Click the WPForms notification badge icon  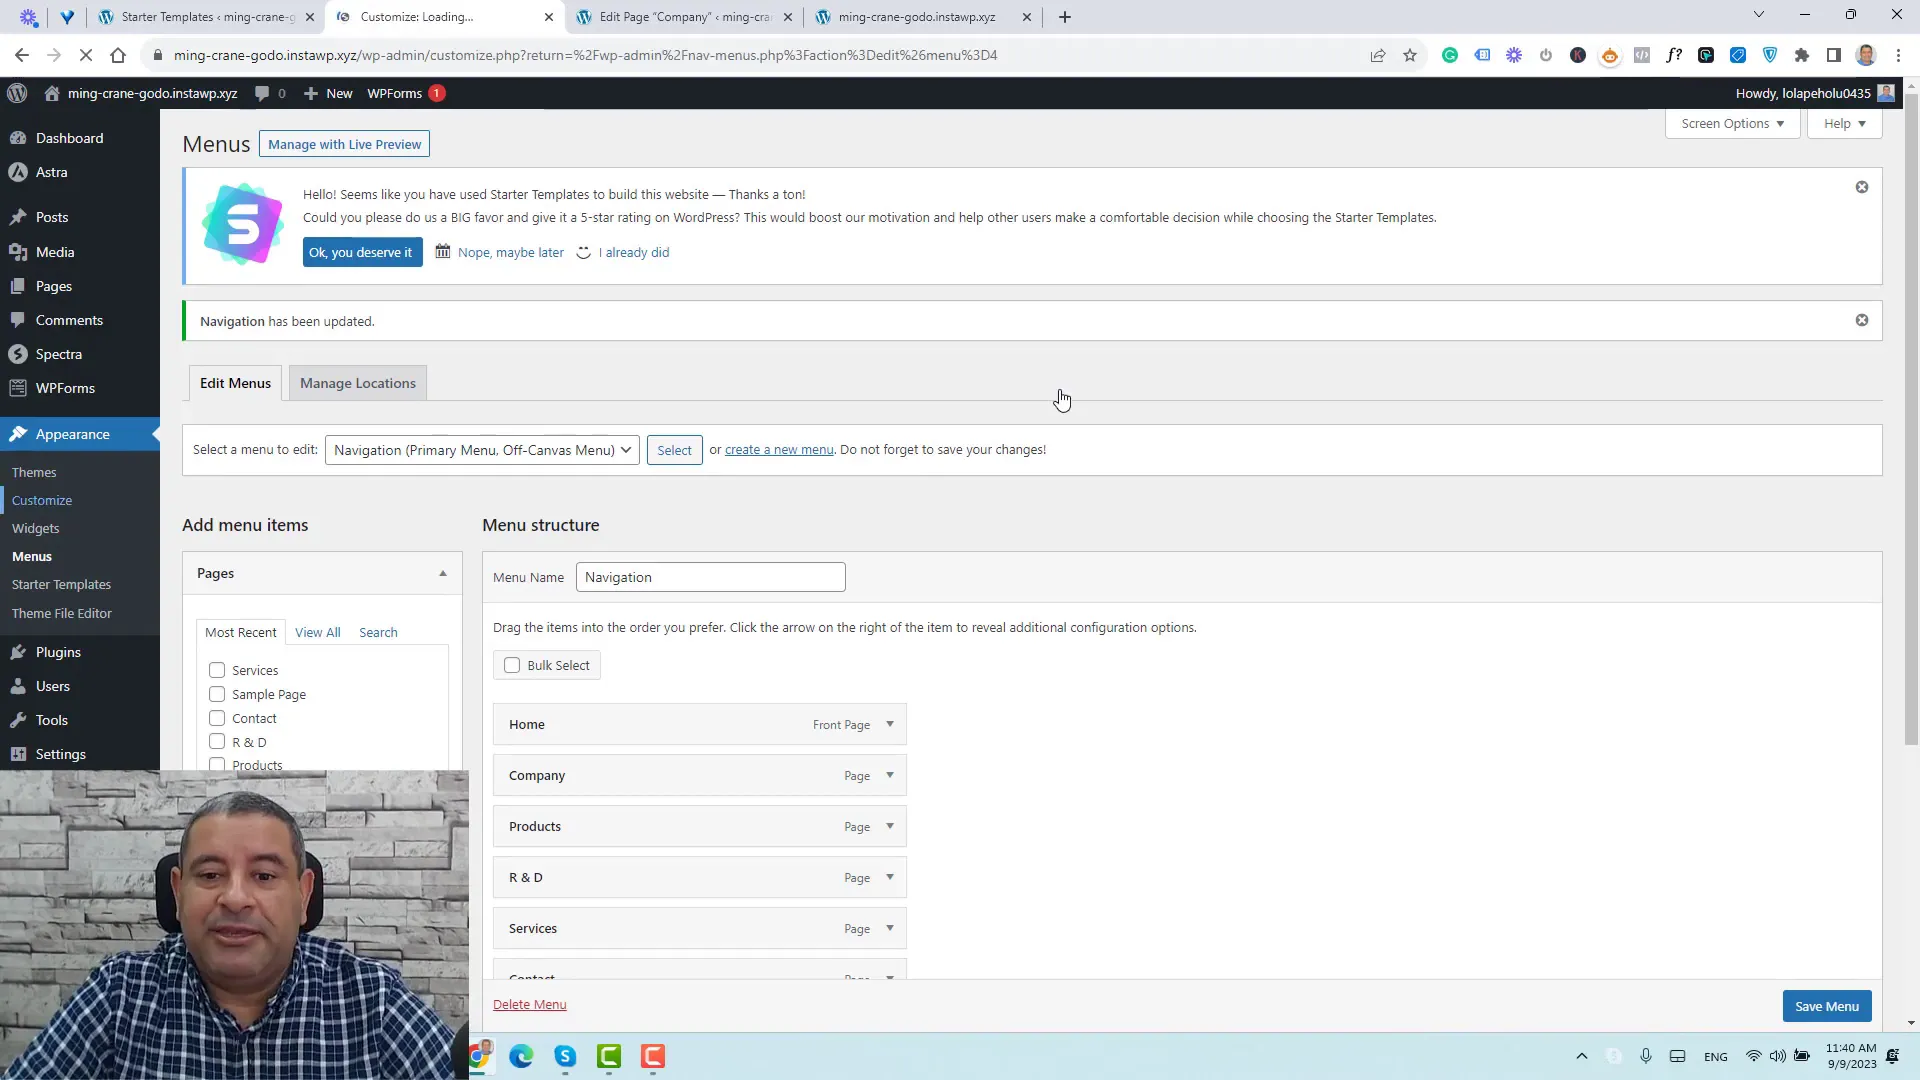[438, 92]
